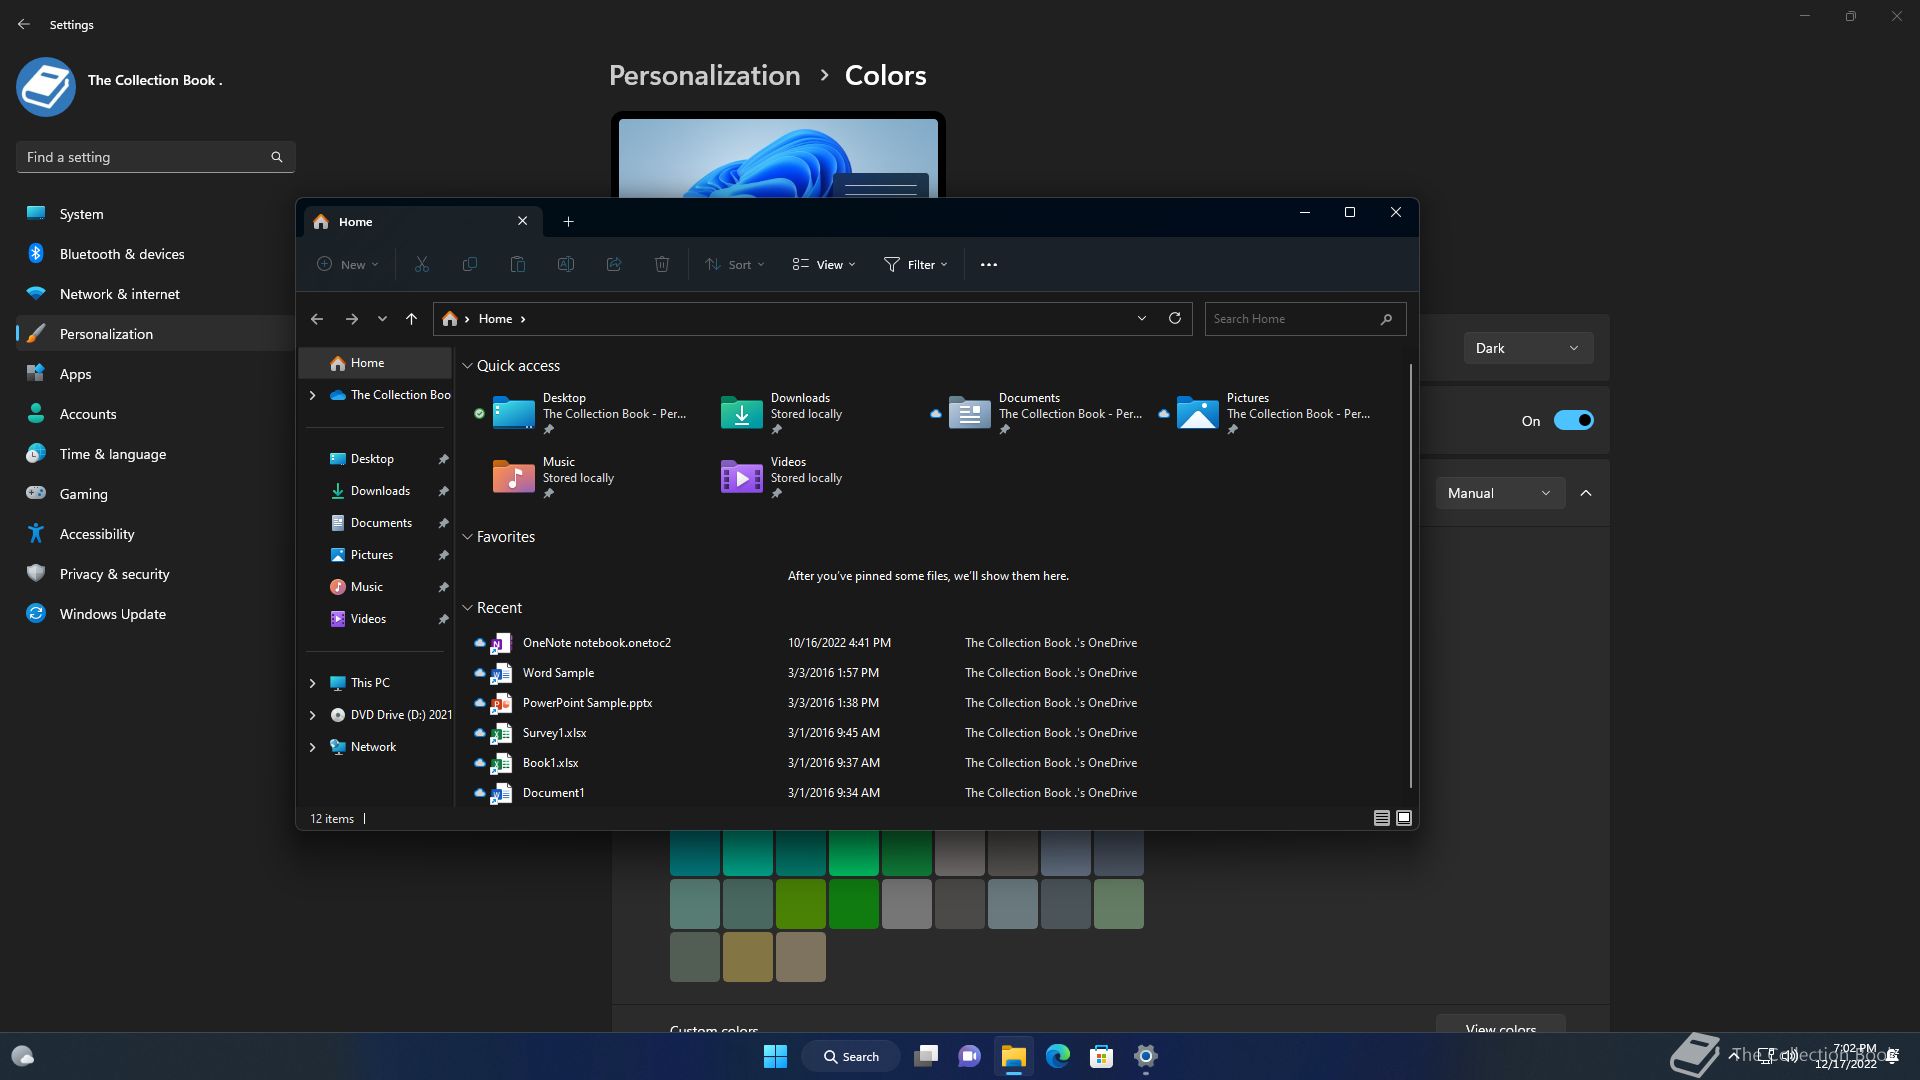
Task: Collapse the Favorites section
Action: coord(467,537)
